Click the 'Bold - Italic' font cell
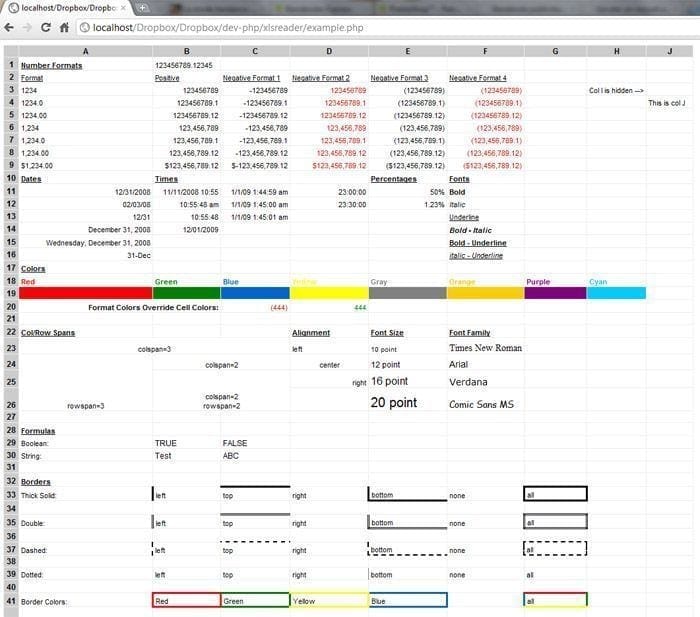This screenshot has width=700, height=617. point(471,230)
